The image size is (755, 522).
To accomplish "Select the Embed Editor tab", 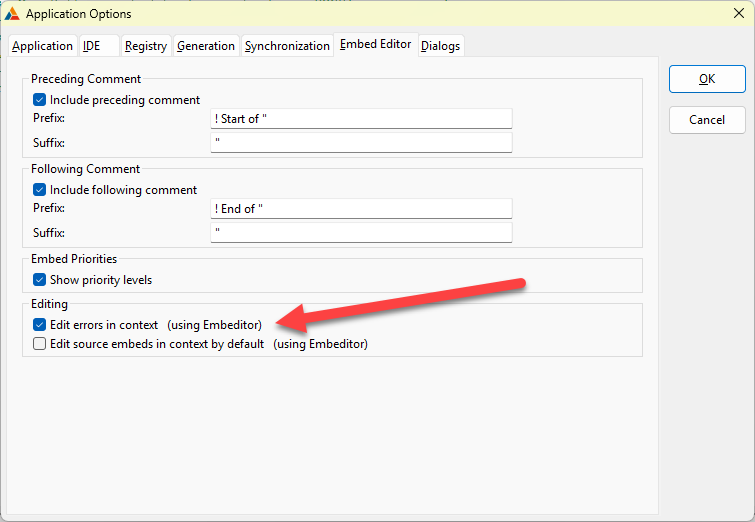I will point(375,44).
